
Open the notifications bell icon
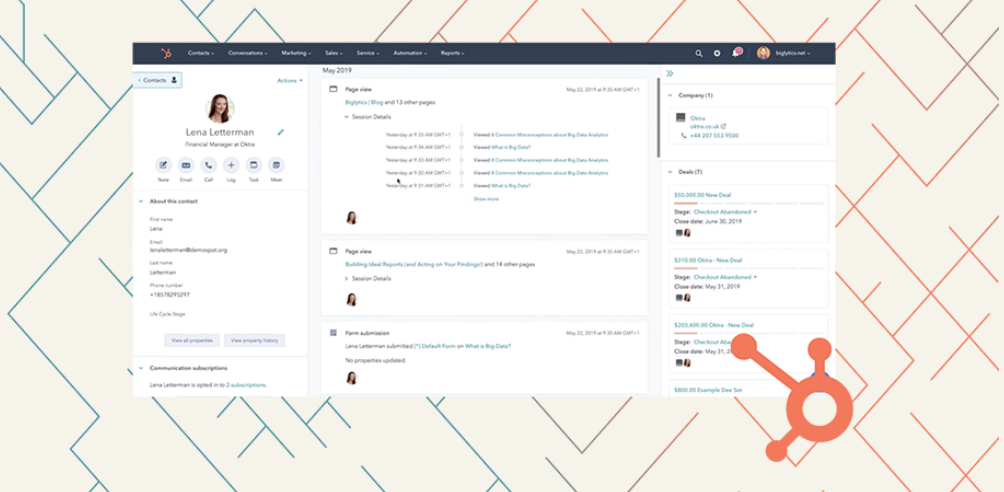click(x=737, y=53)
